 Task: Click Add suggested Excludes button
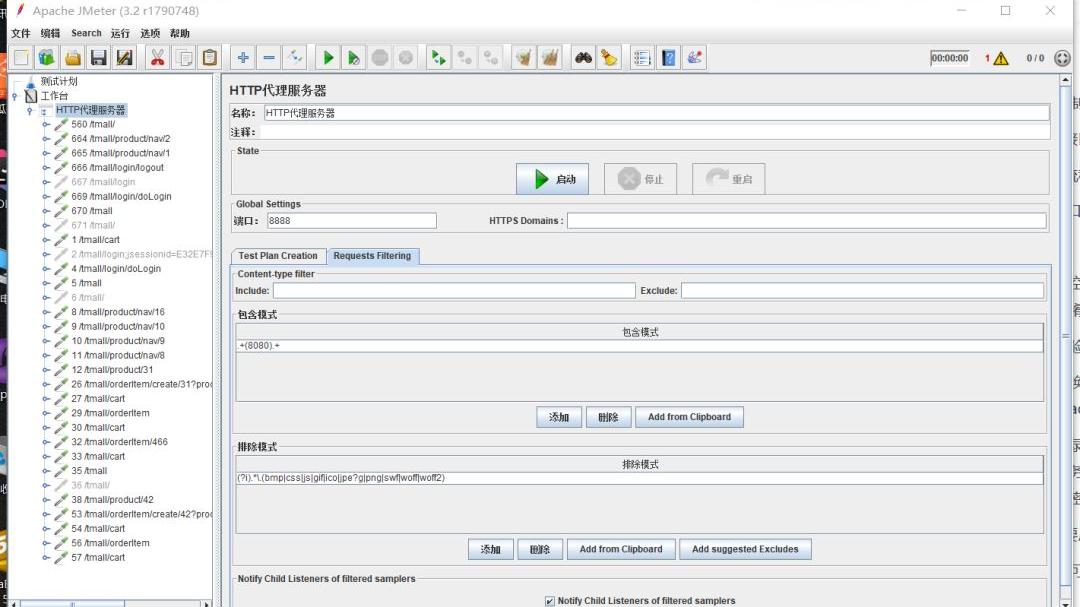745,549
